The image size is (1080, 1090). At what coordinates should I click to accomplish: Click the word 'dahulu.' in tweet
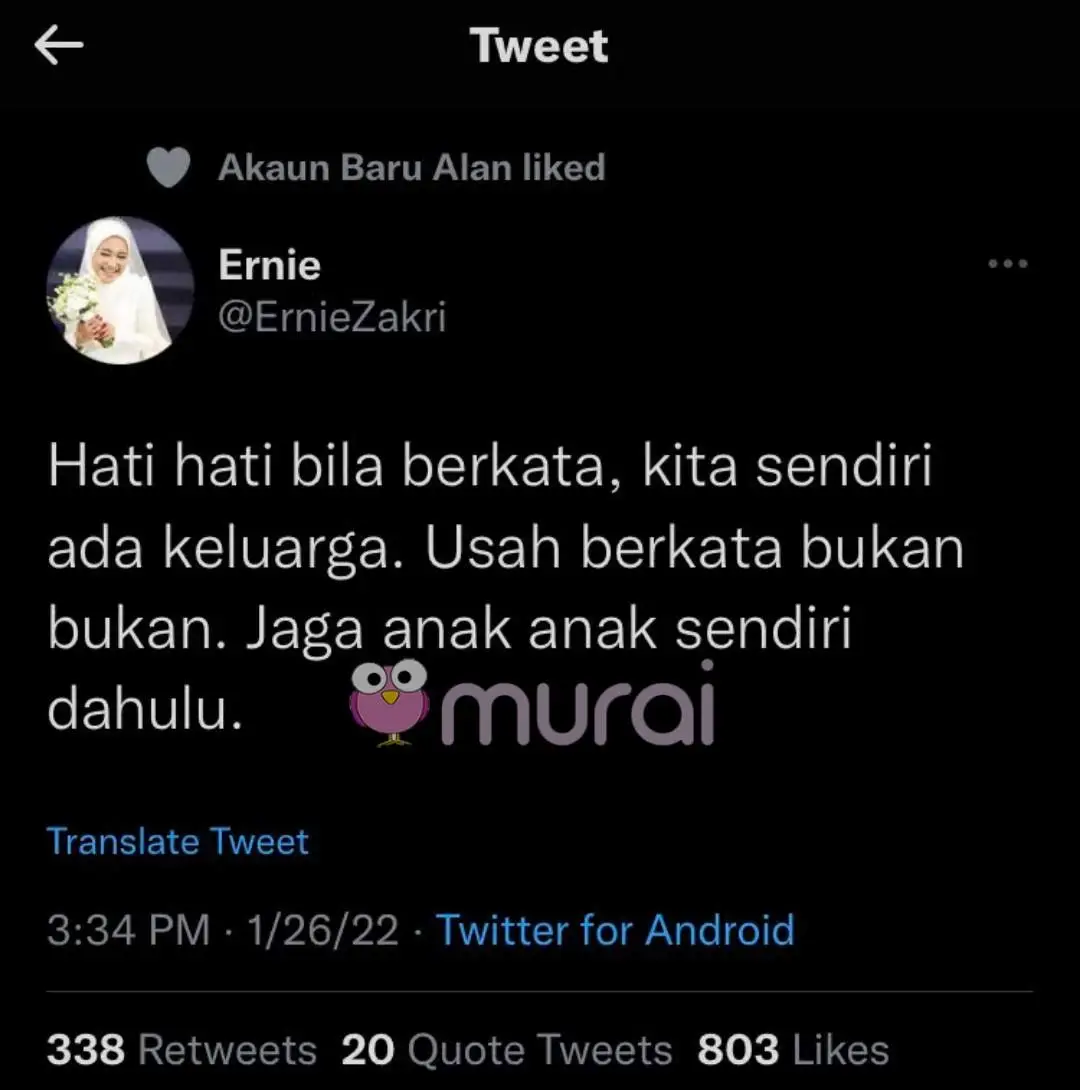coord(145,710)
